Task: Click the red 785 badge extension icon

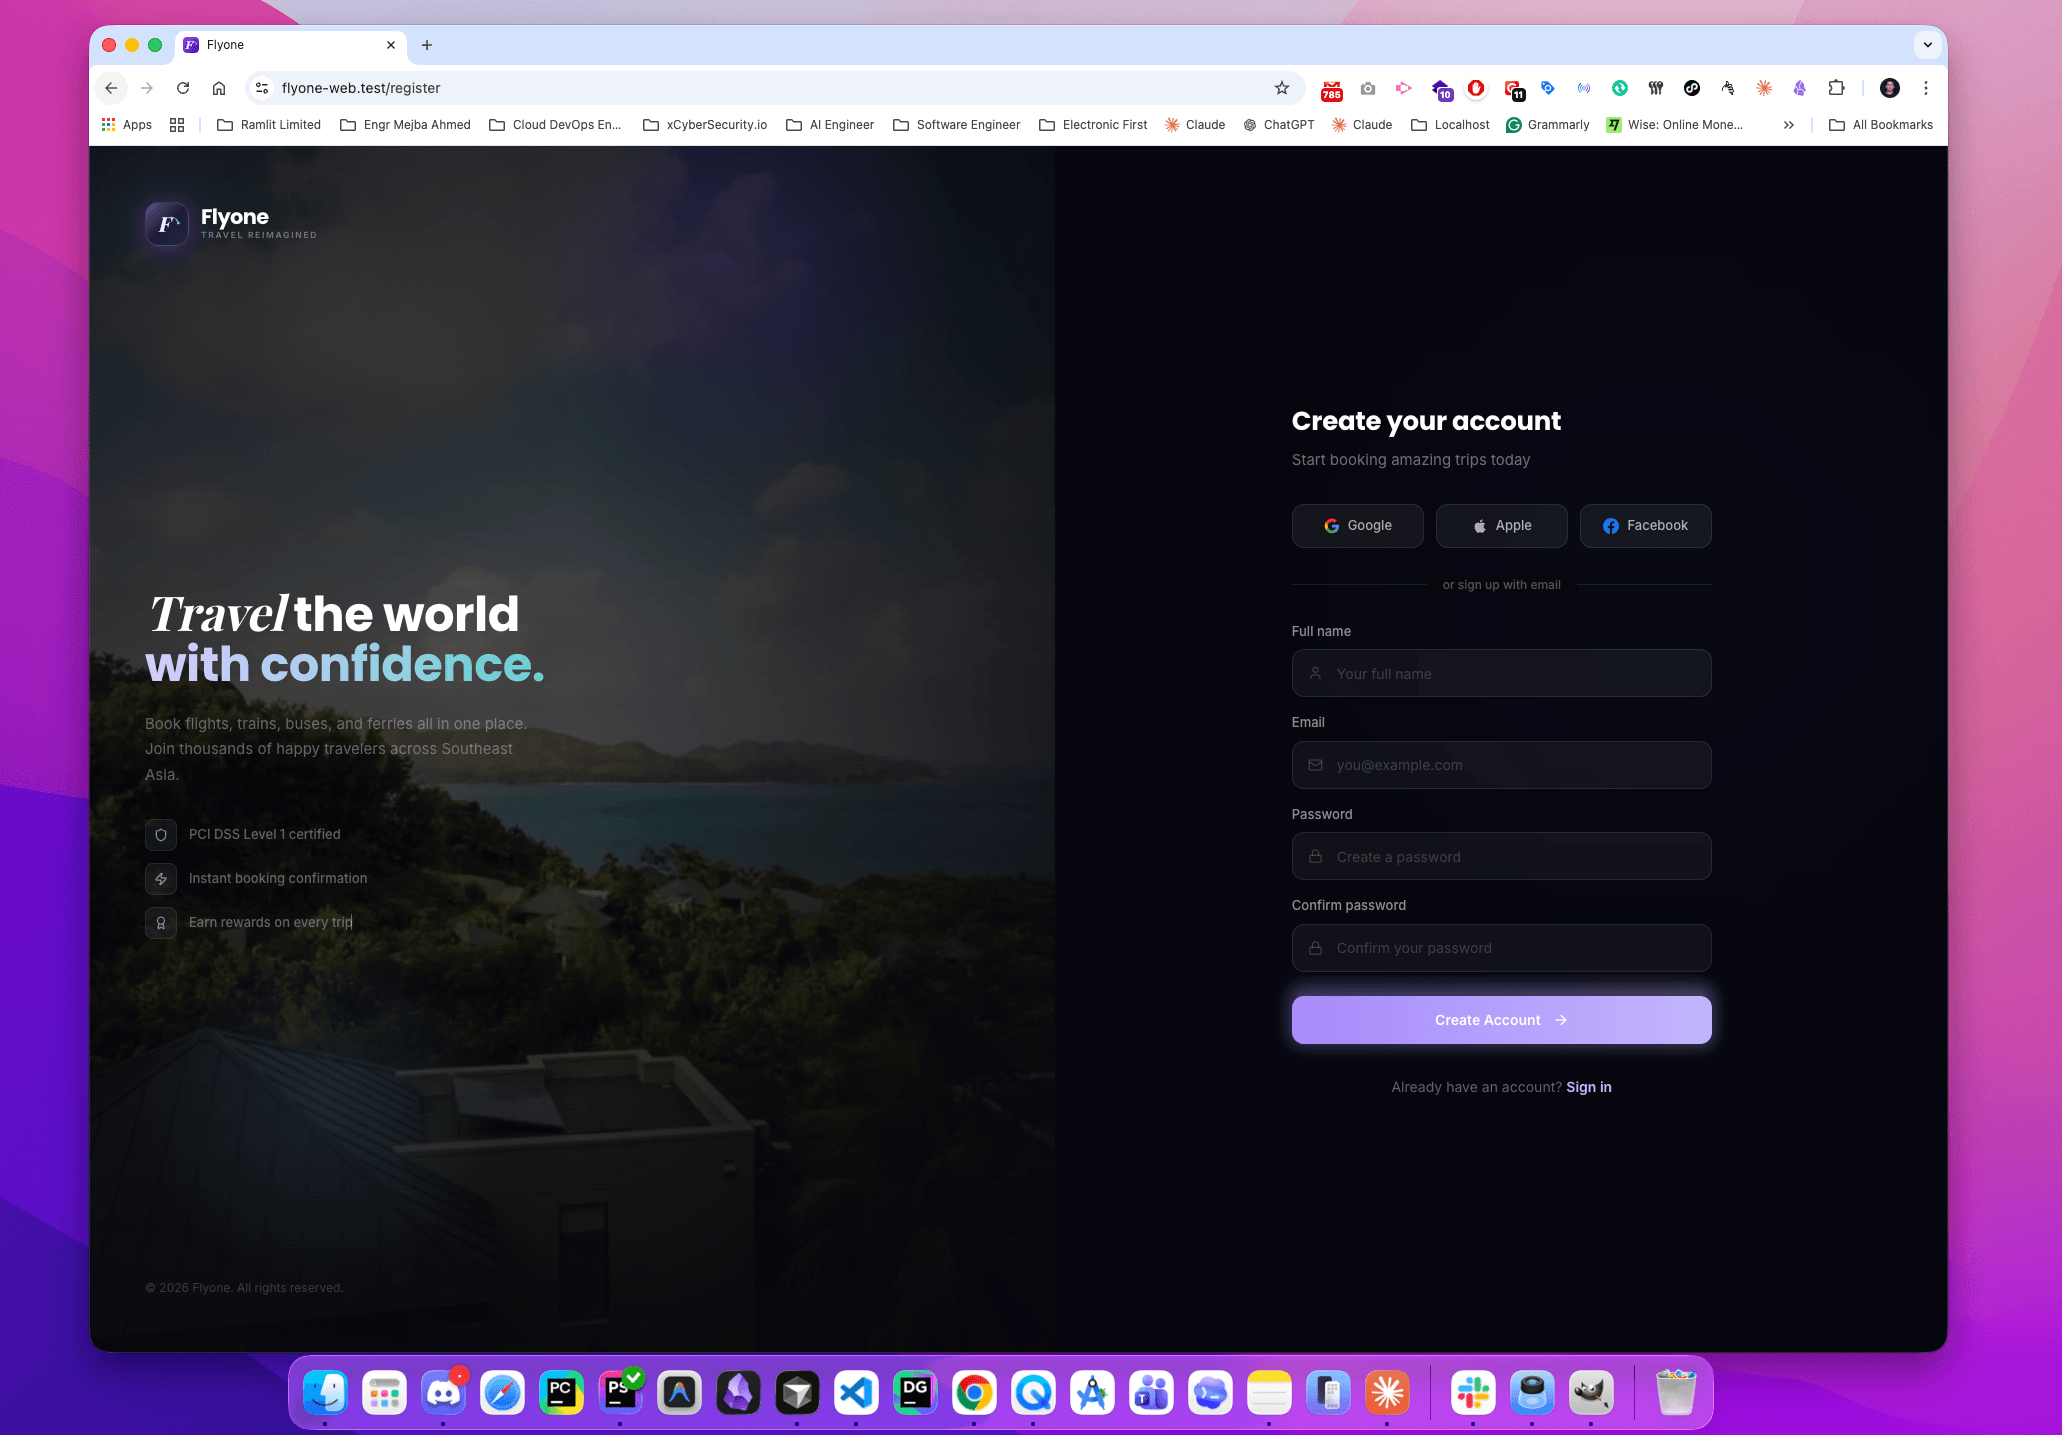Action: 1331,90
